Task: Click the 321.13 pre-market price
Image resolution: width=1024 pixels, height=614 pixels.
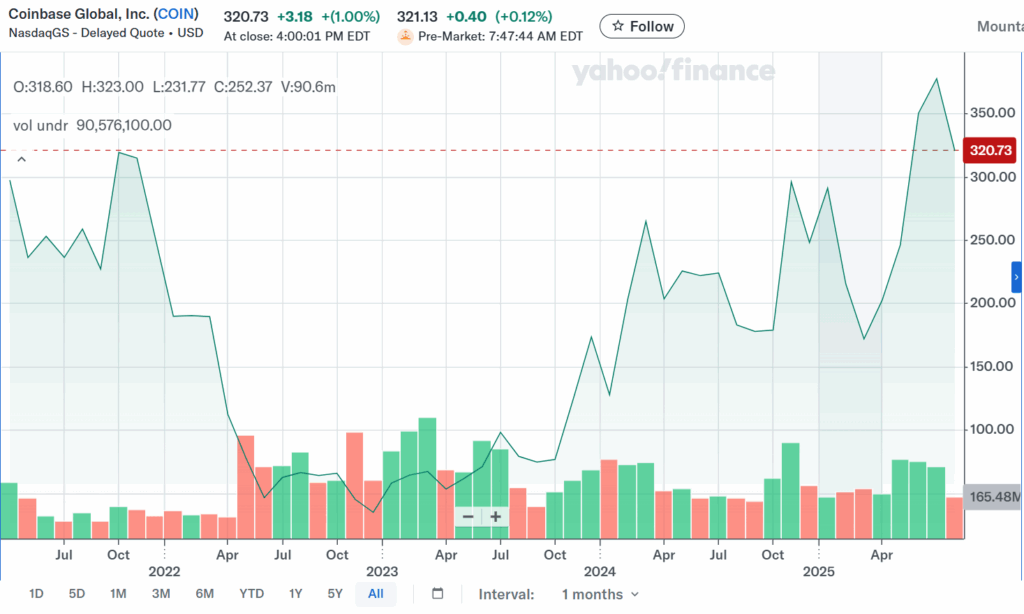Action: 417,16
